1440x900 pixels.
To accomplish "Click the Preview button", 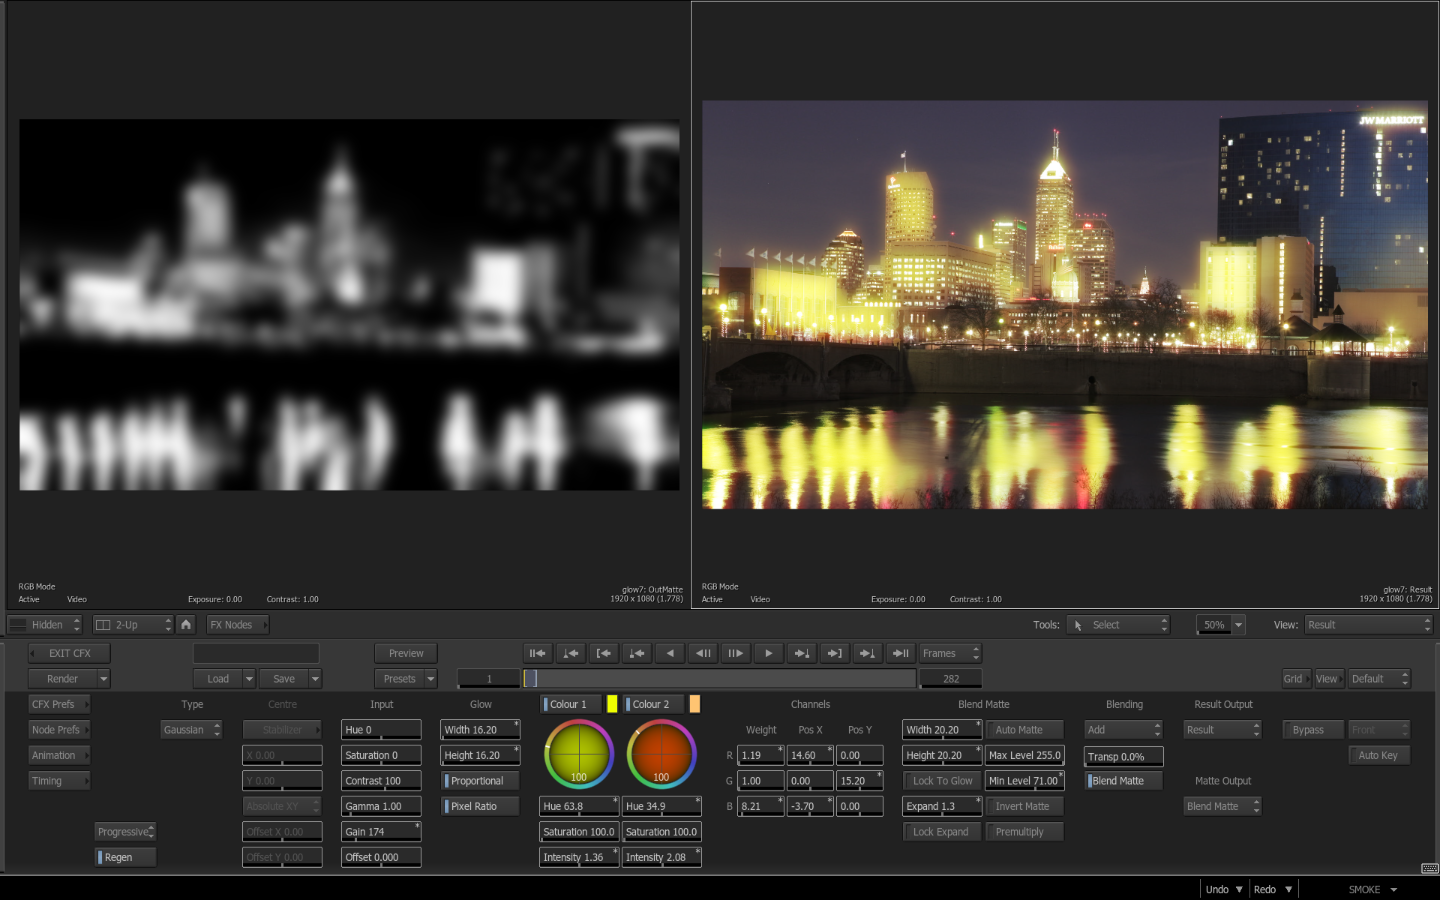I will (405, 653).
